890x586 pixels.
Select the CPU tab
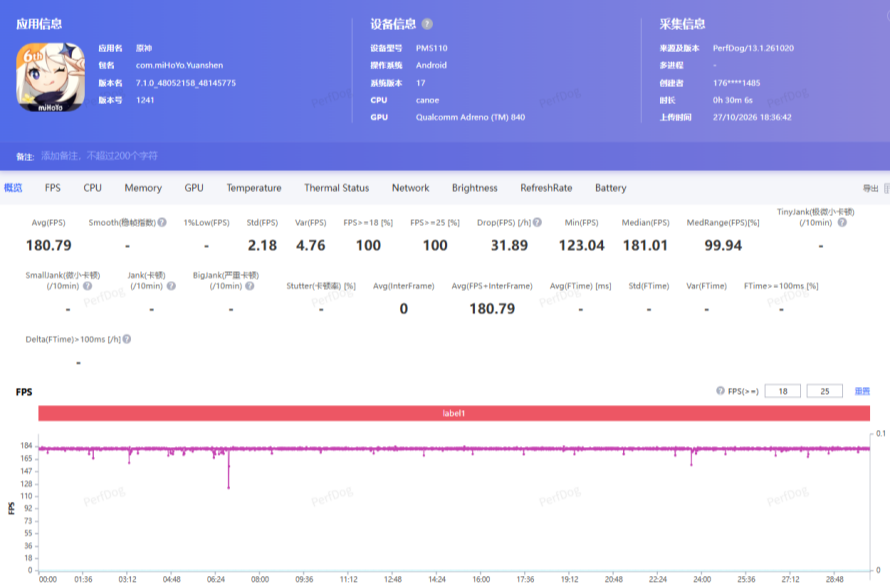pyautogui.click(x=93, y=188)
